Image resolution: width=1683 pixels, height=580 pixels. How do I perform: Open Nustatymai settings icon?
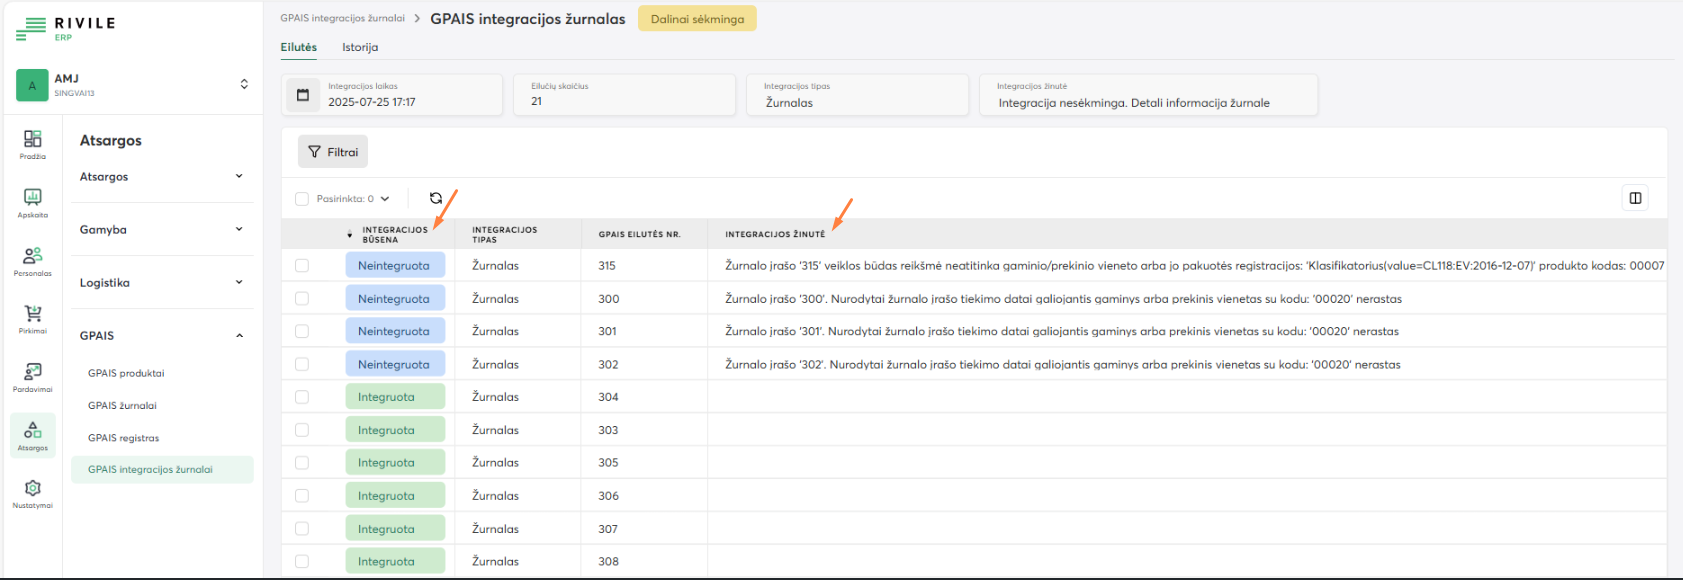point(32,489)
